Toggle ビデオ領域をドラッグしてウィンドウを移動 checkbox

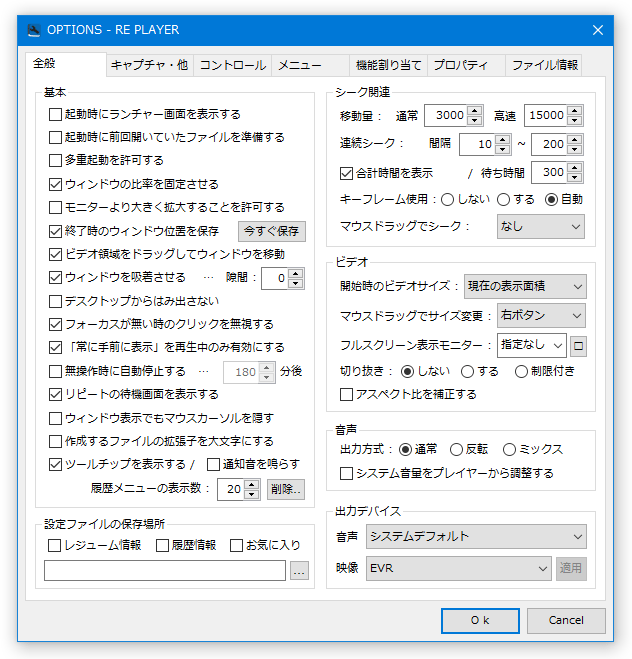55,254
